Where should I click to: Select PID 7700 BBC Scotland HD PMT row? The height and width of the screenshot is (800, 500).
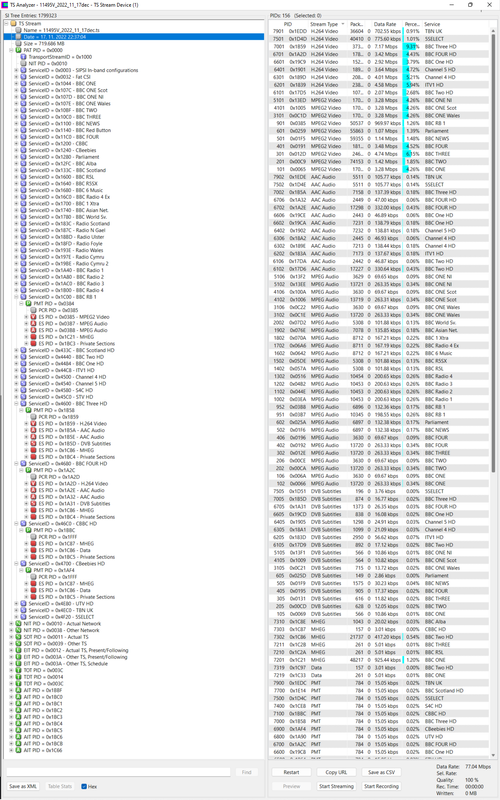pos(380,691)
